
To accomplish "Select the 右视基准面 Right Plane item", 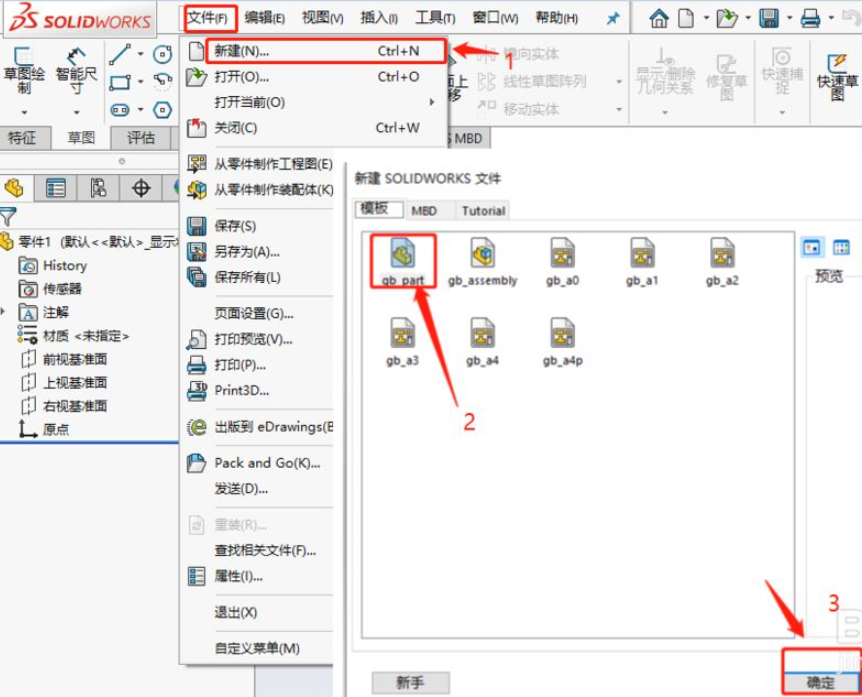I will click(64, 406).
